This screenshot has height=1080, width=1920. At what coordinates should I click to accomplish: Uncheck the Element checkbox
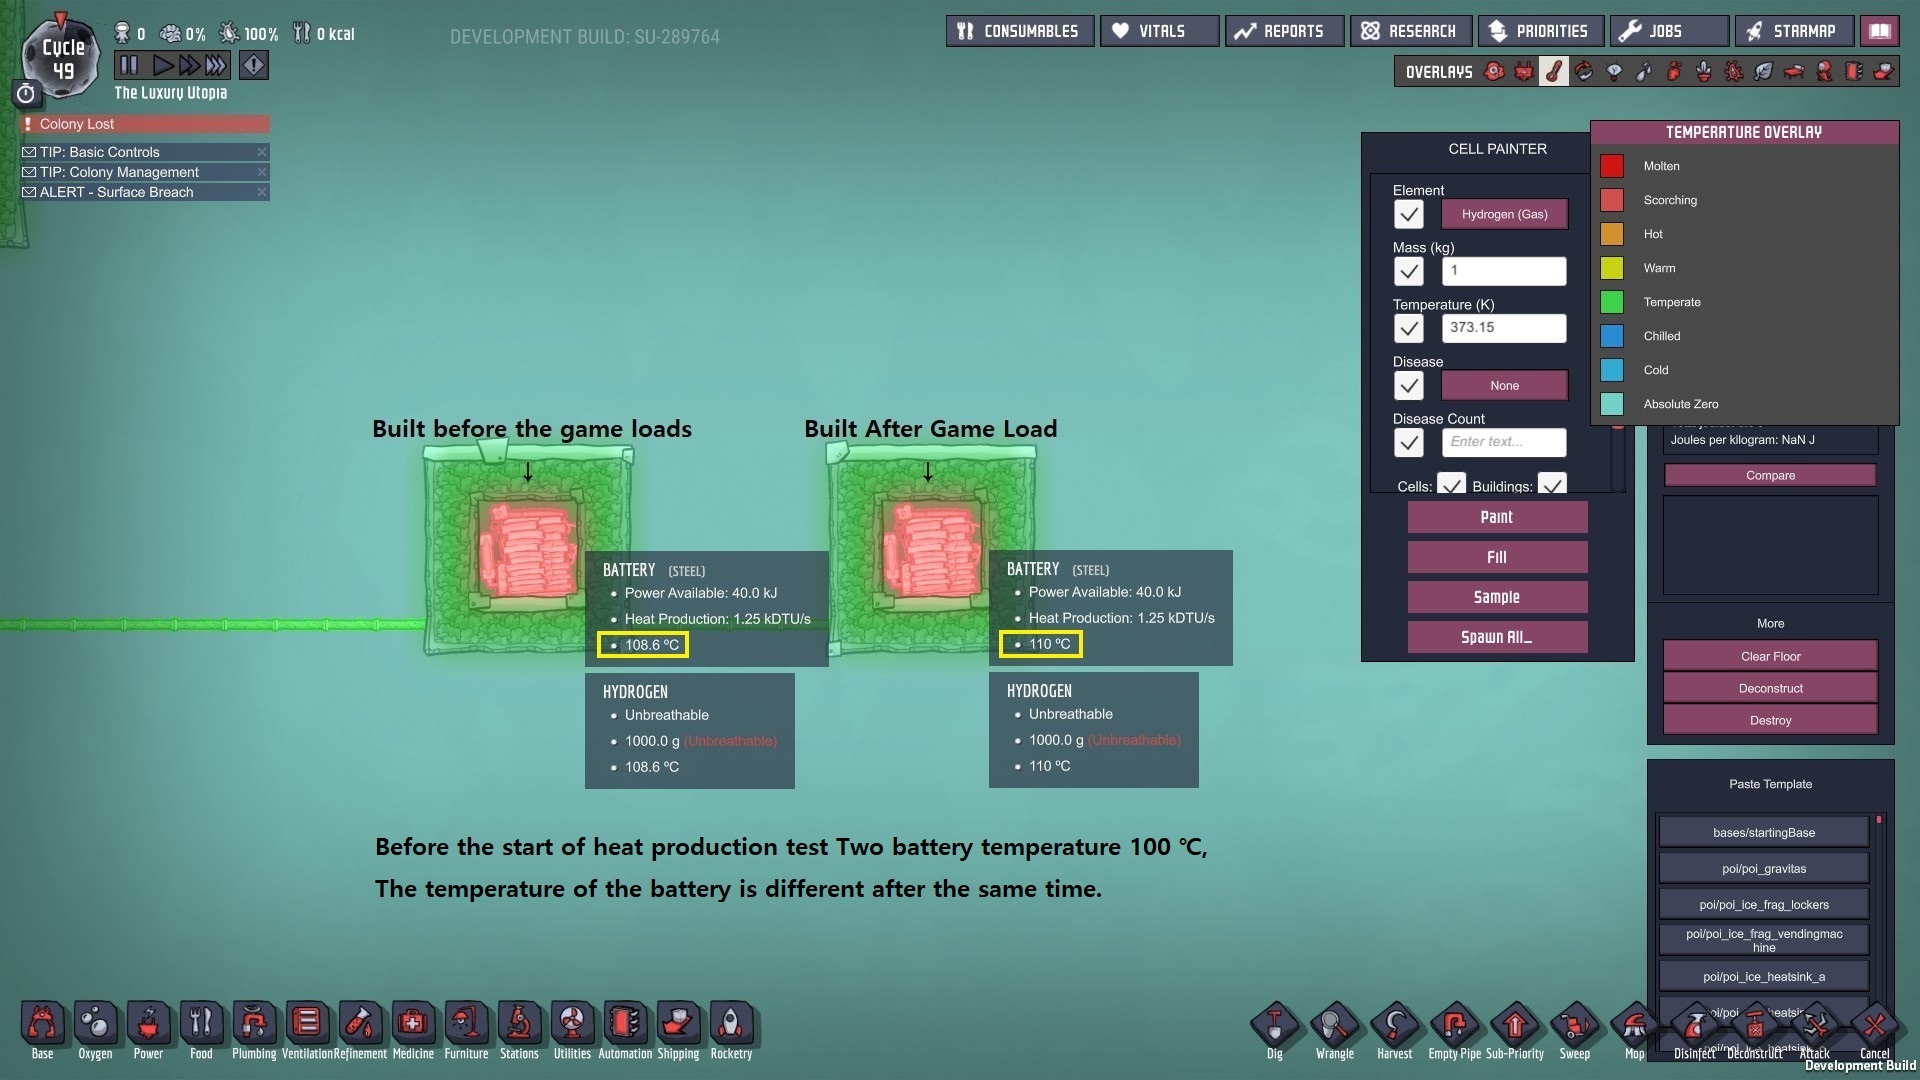(x=1408, y=214)
